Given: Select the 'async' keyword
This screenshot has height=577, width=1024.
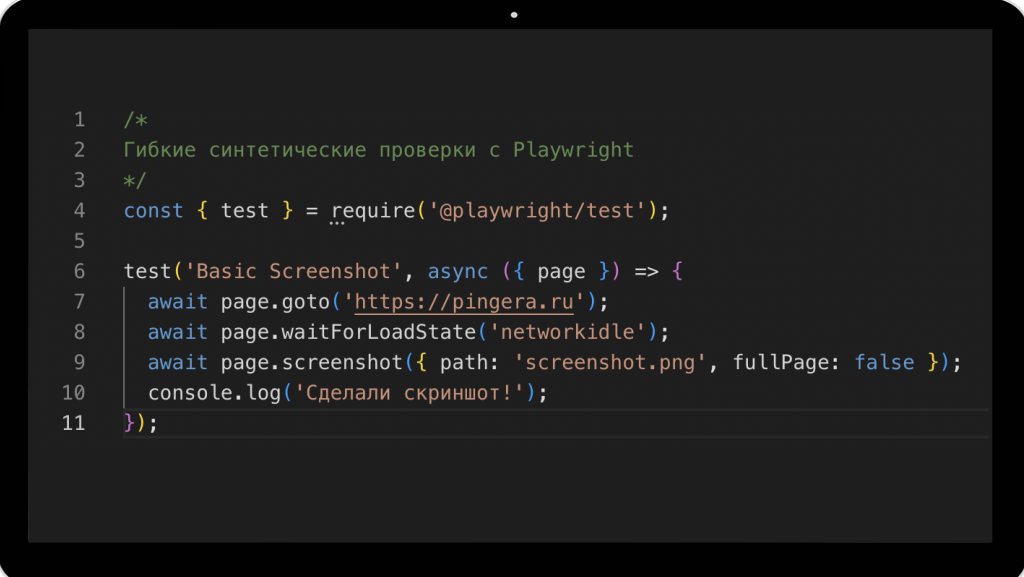Looking at the screenshot, I should tap(458, 272).
